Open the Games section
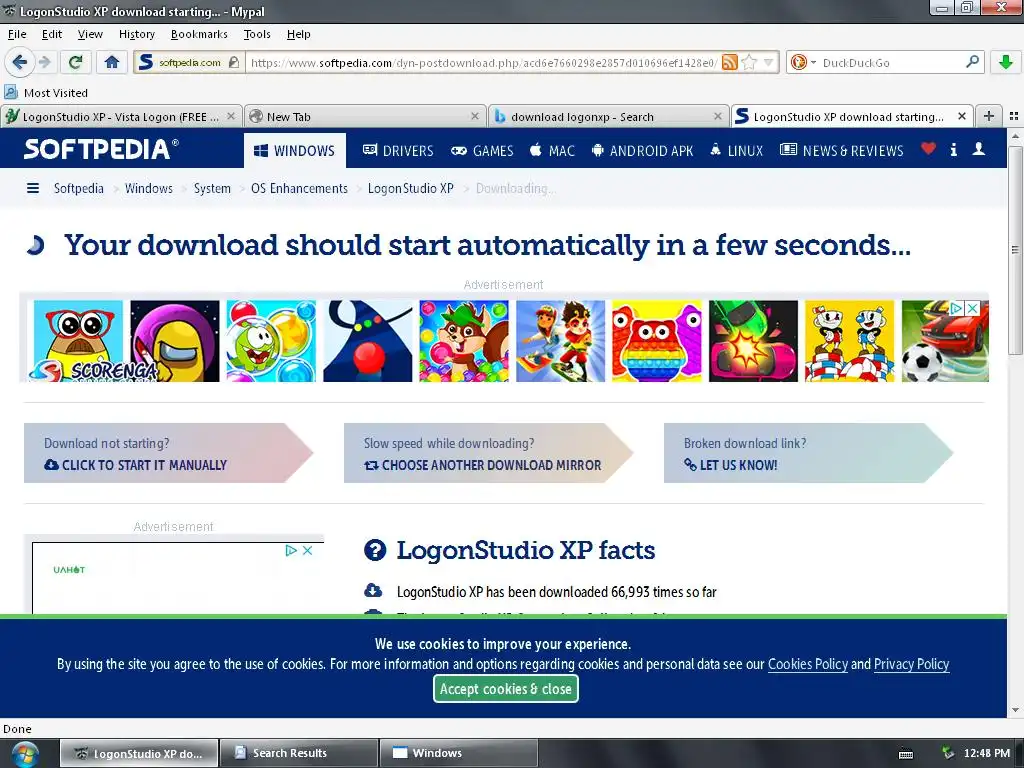The width and height of the screenshot is (1024, 768). coord(482,150)
